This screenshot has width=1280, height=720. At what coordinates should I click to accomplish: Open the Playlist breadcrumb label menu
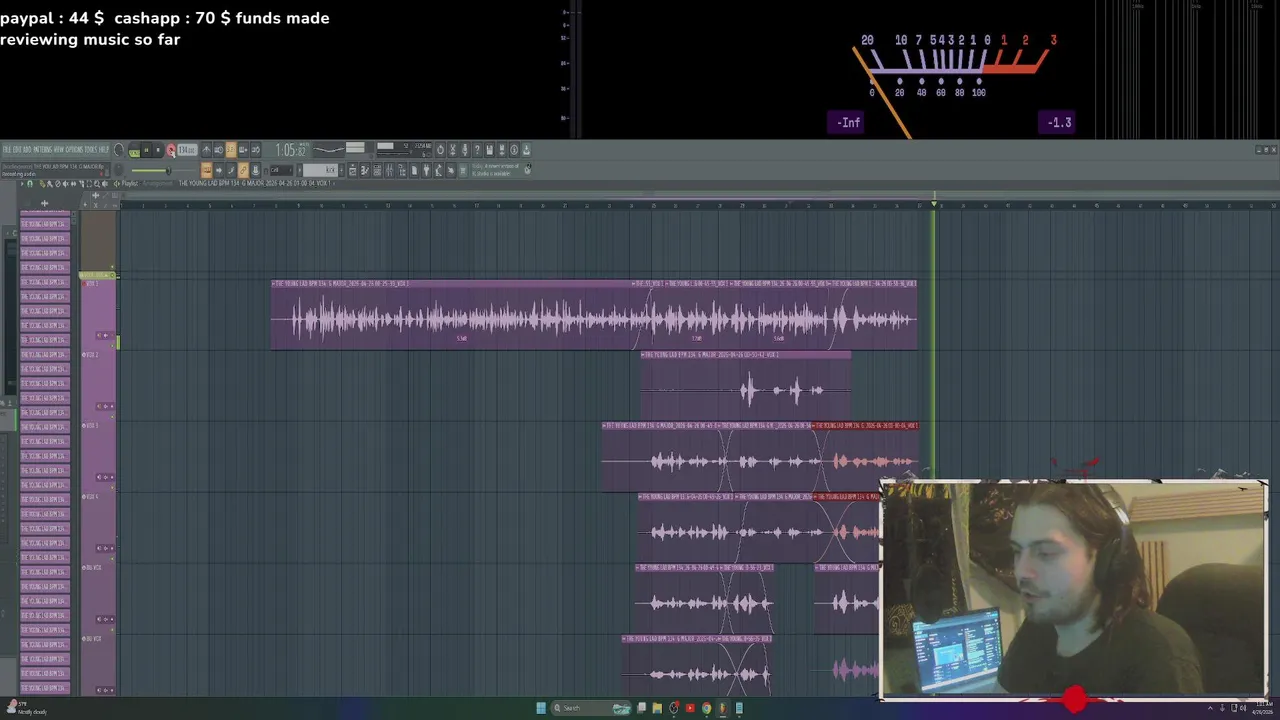point(130,184)
